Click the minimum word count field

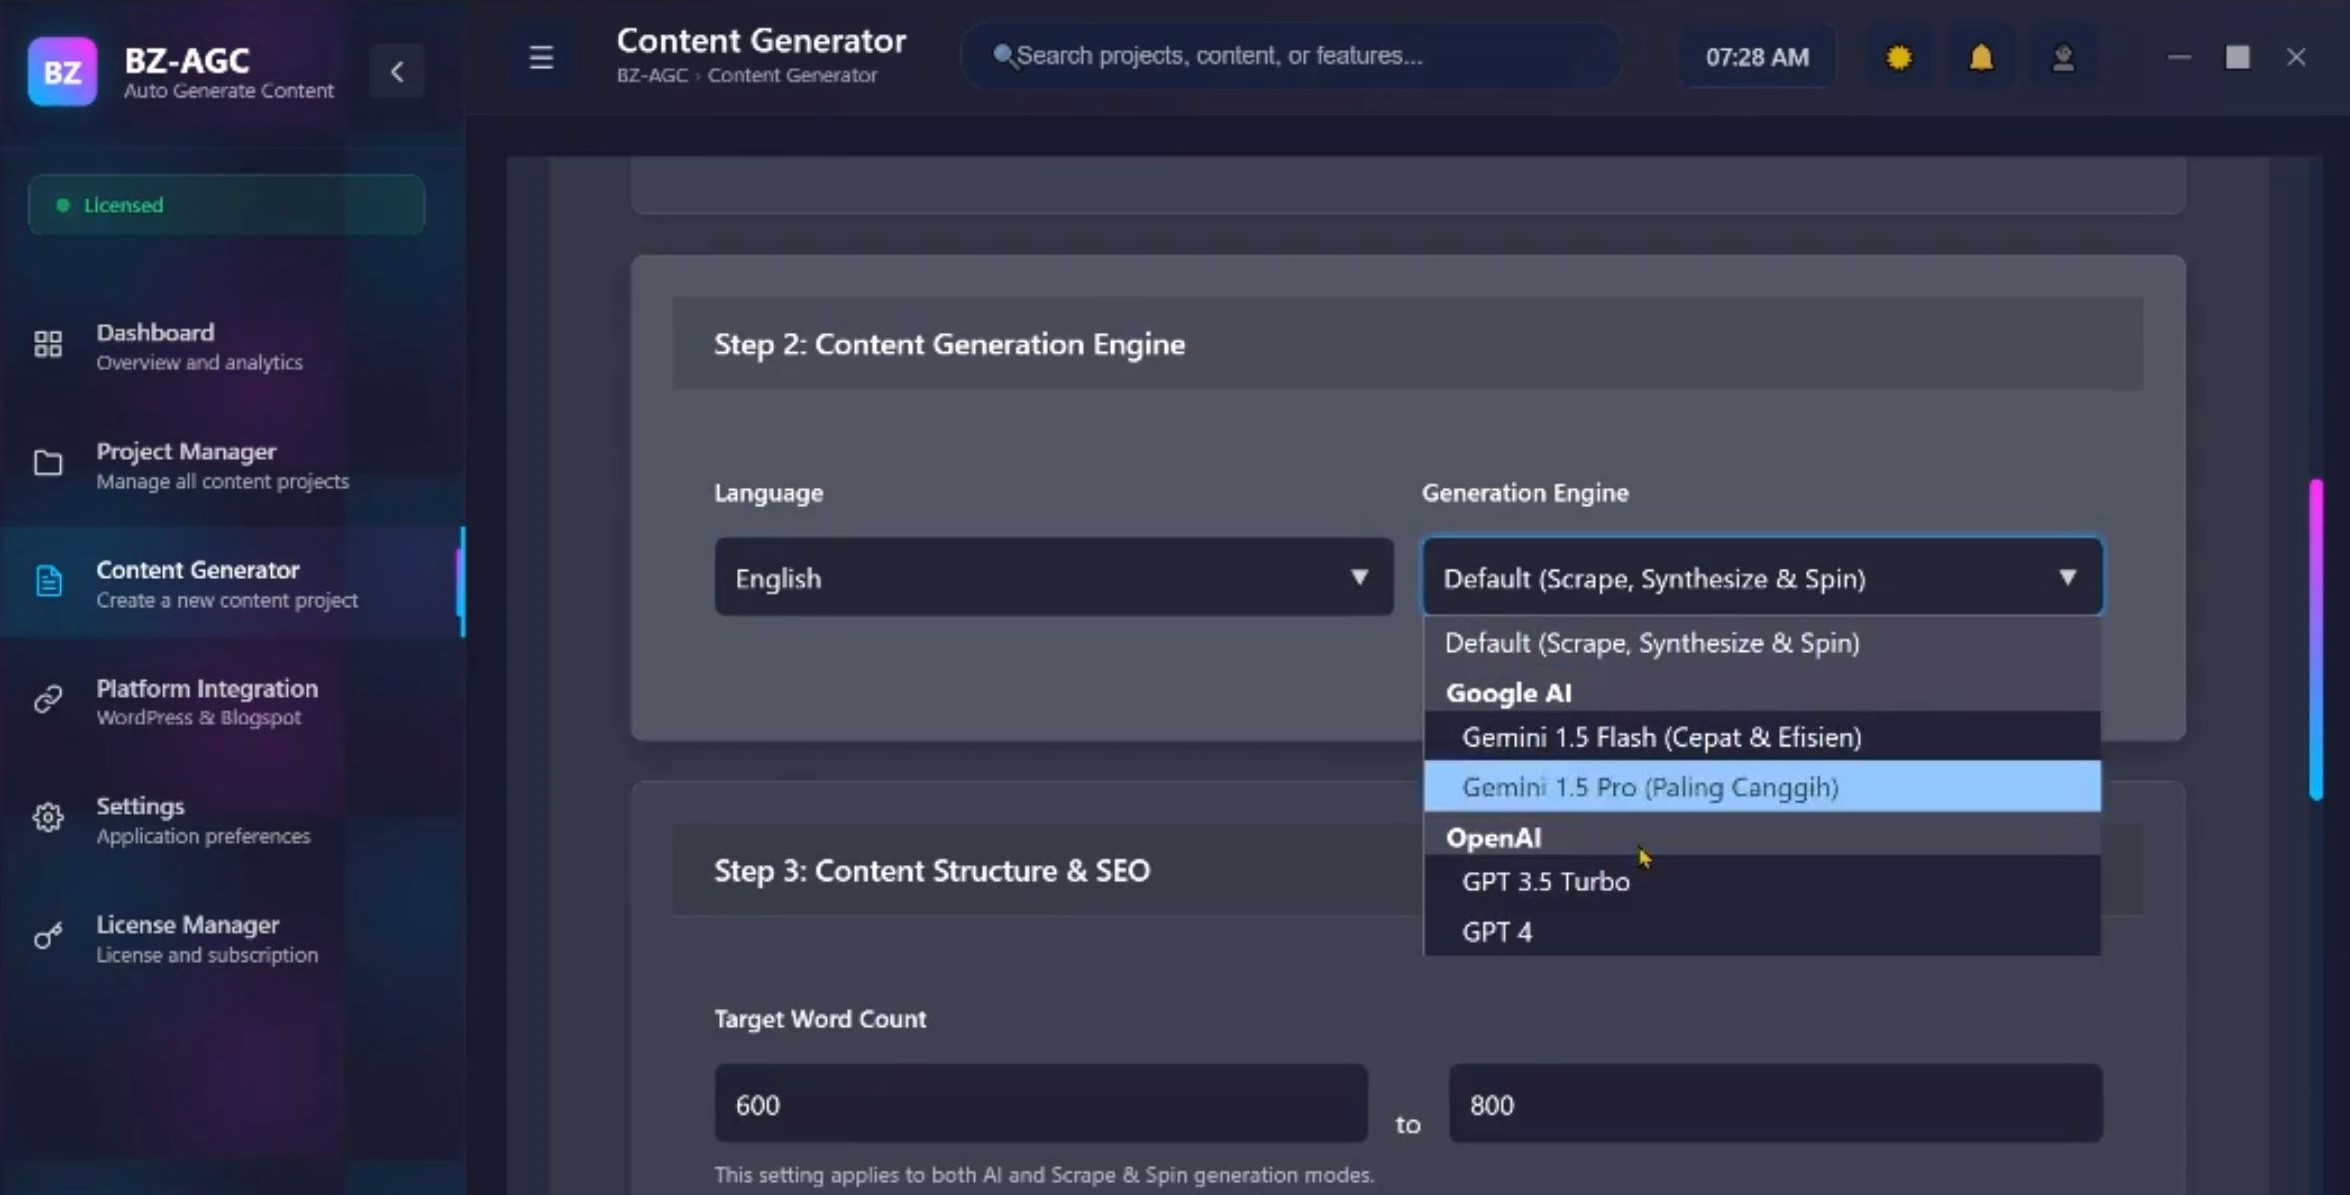click(x=1040, y=1104)
